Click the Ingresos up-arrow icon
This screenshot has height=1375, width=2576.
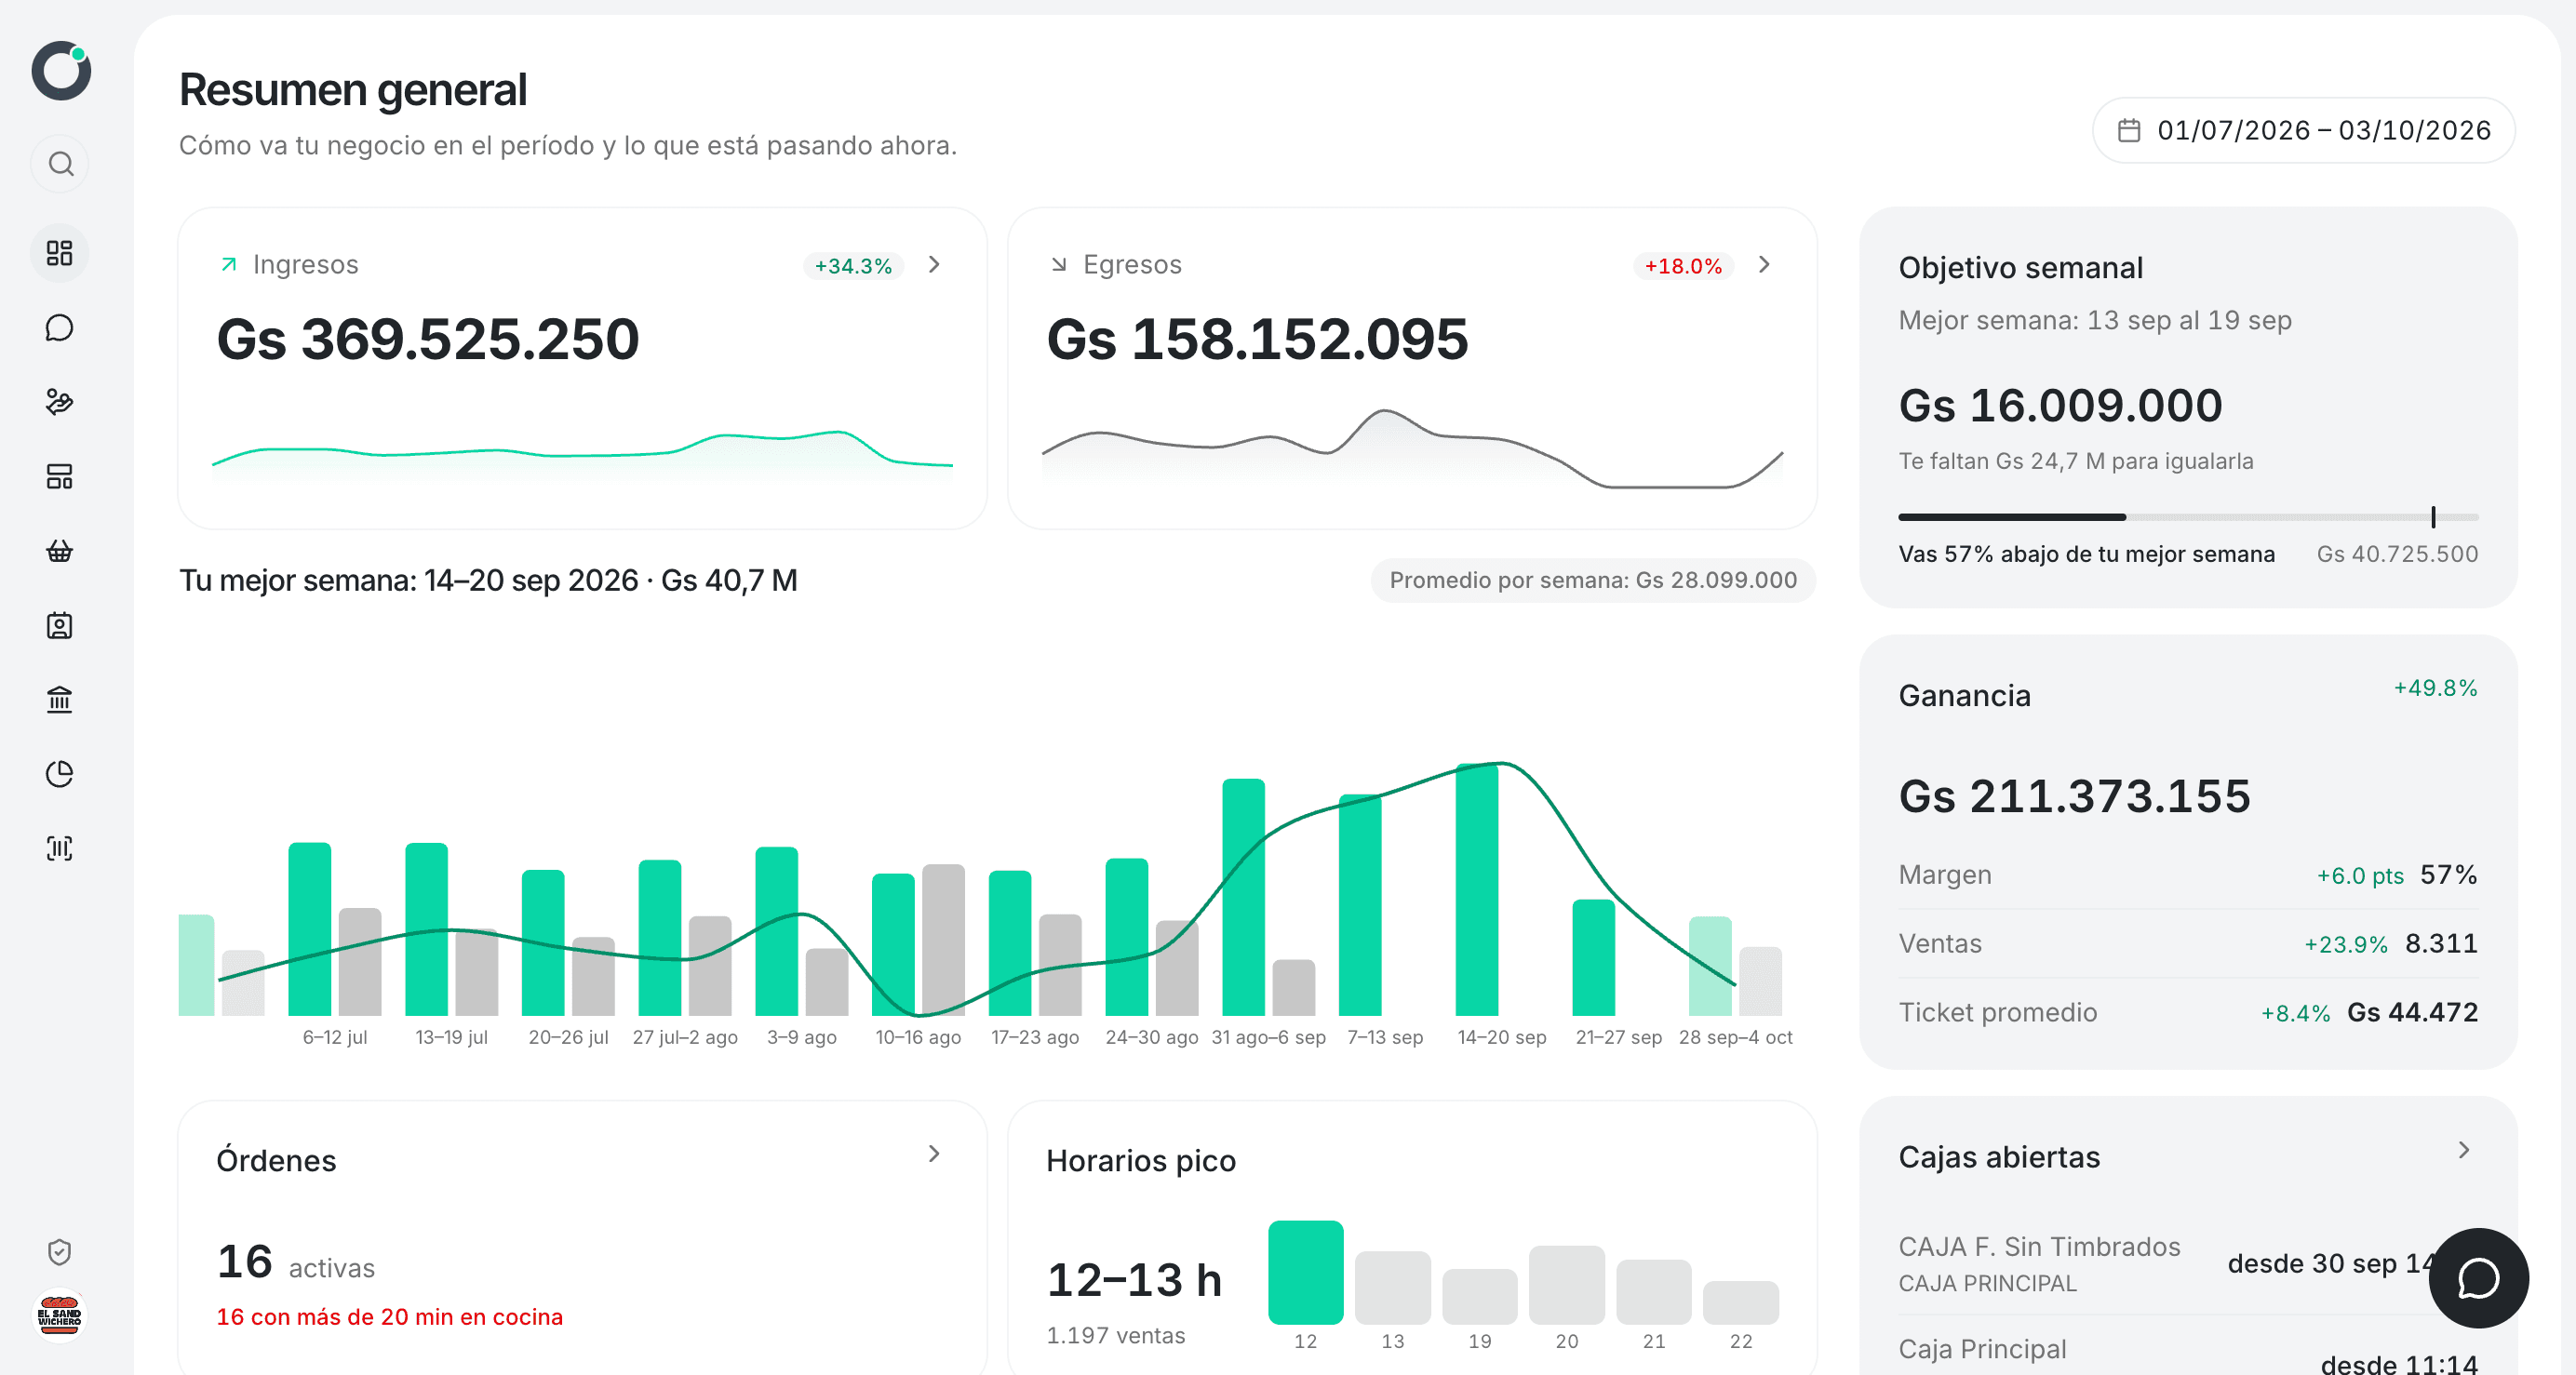click(229, 264)
